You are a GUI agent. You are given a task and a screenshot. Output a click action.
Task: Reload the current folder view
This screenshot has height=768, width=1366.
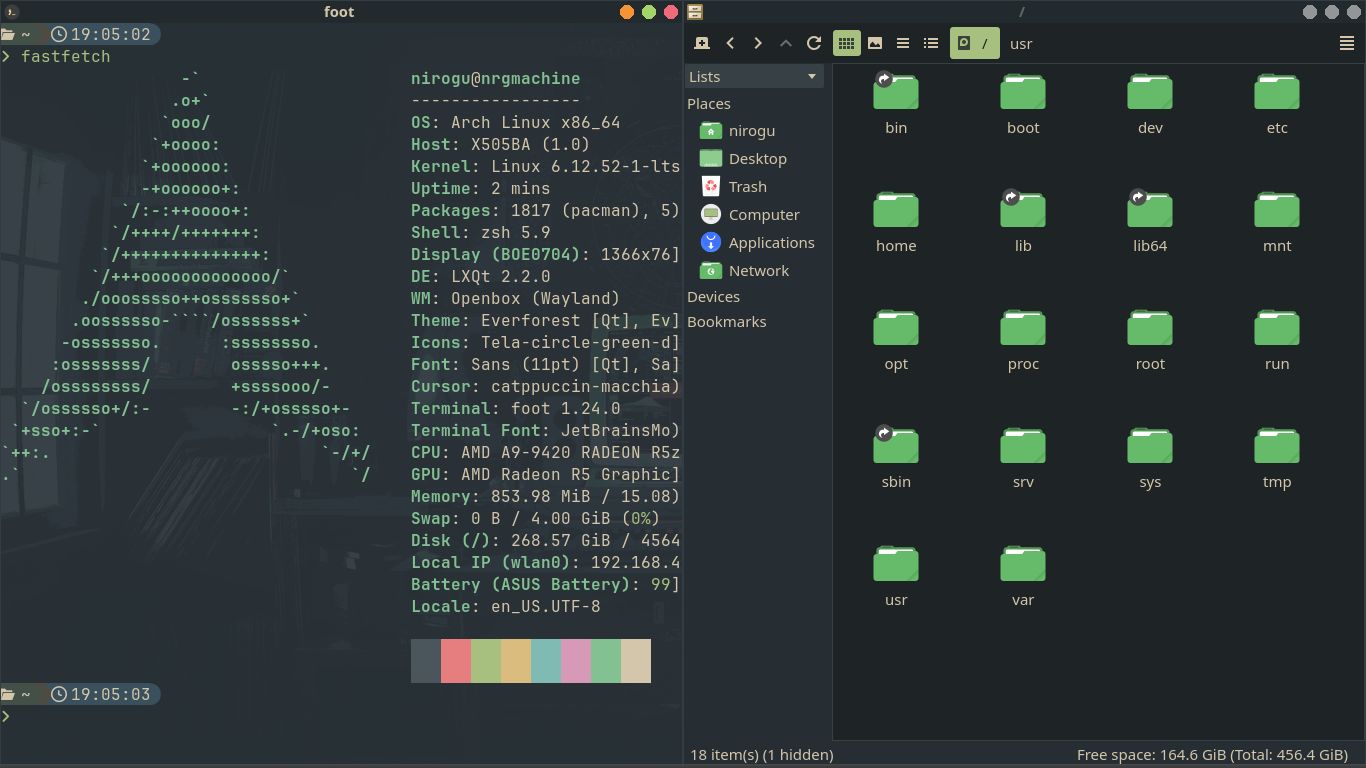pos(813,43)
